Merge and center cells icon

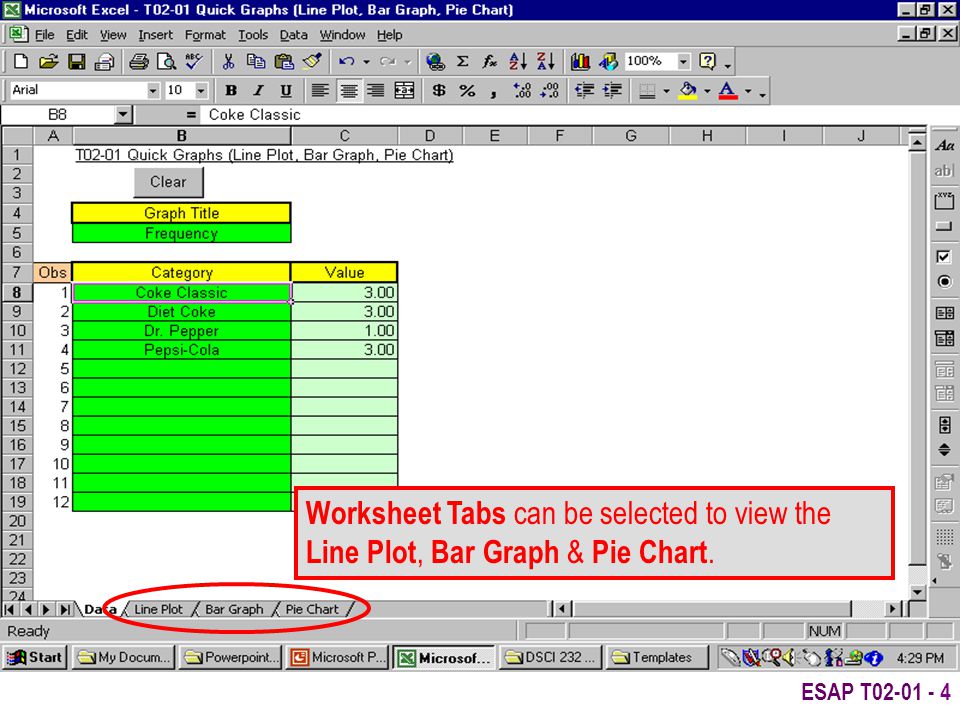[x=404, y=91]
